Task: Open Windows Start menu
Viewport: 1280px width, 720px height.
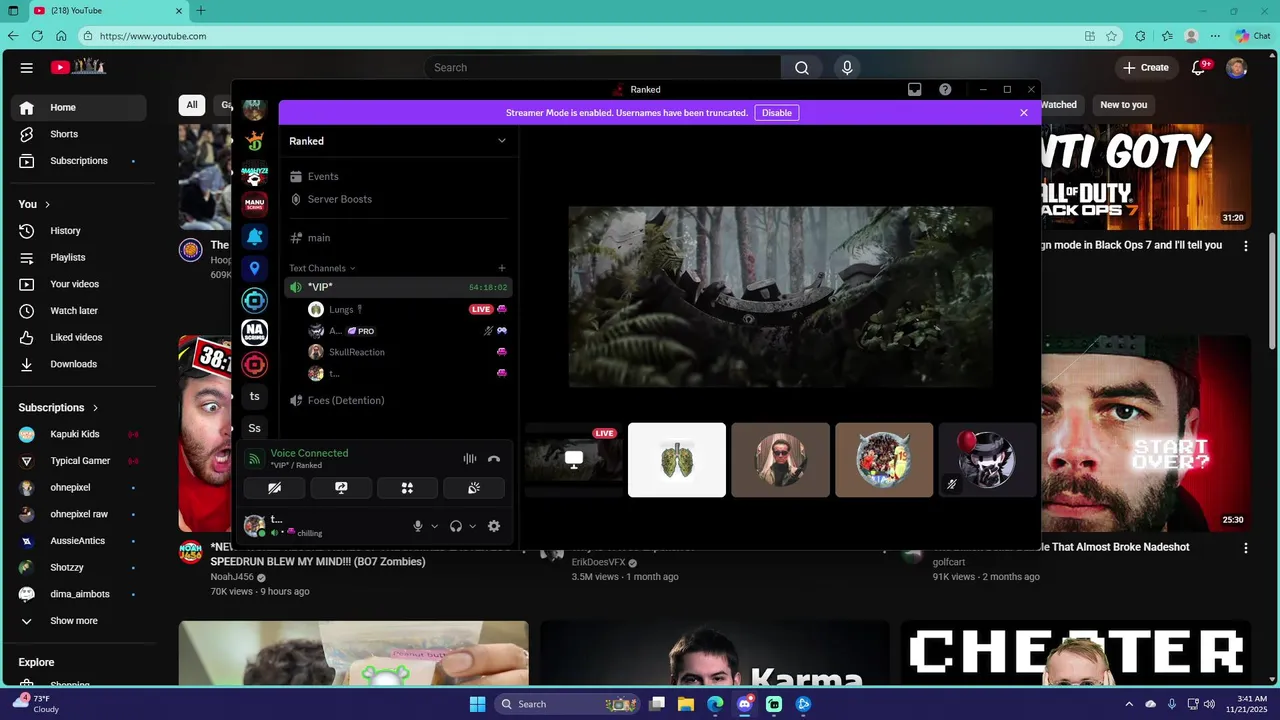Action: tap(477, 704)
